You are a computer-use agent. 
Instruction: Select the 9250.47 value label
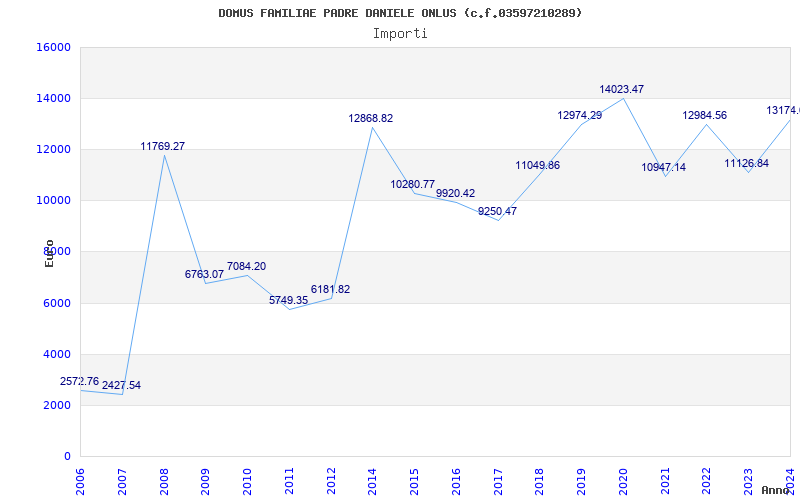click(497, 212)
